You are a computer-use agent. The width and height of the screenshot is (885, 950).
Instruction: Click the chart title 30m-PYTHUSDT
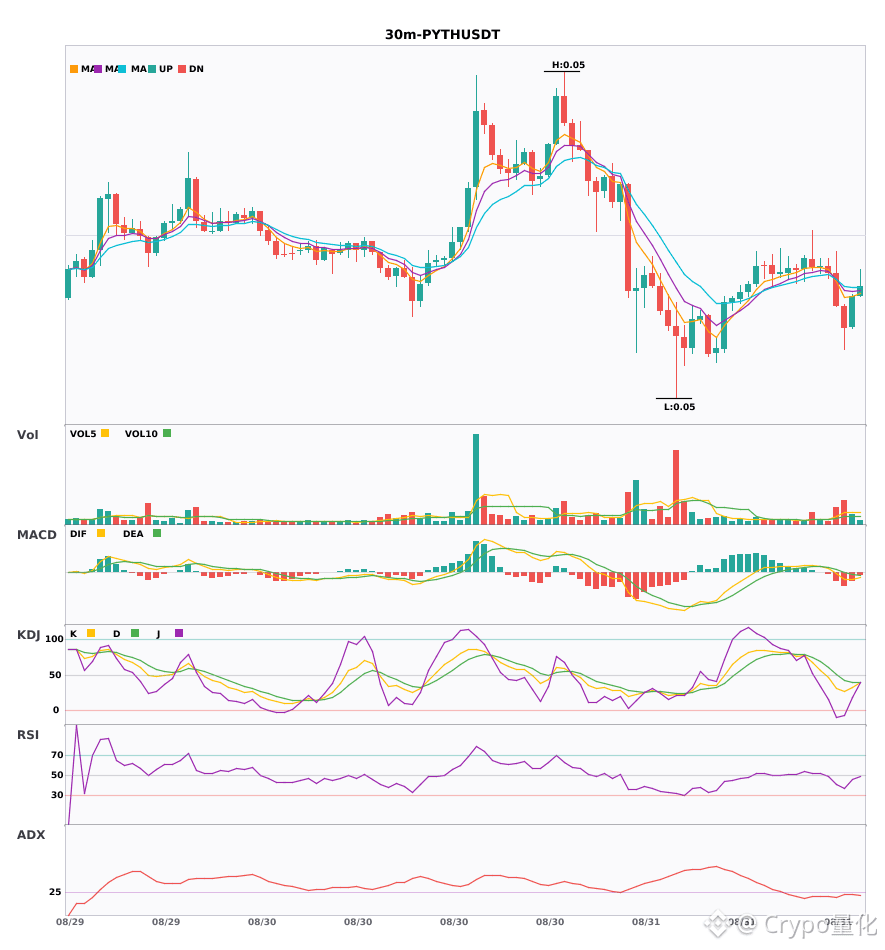point(443,35)
